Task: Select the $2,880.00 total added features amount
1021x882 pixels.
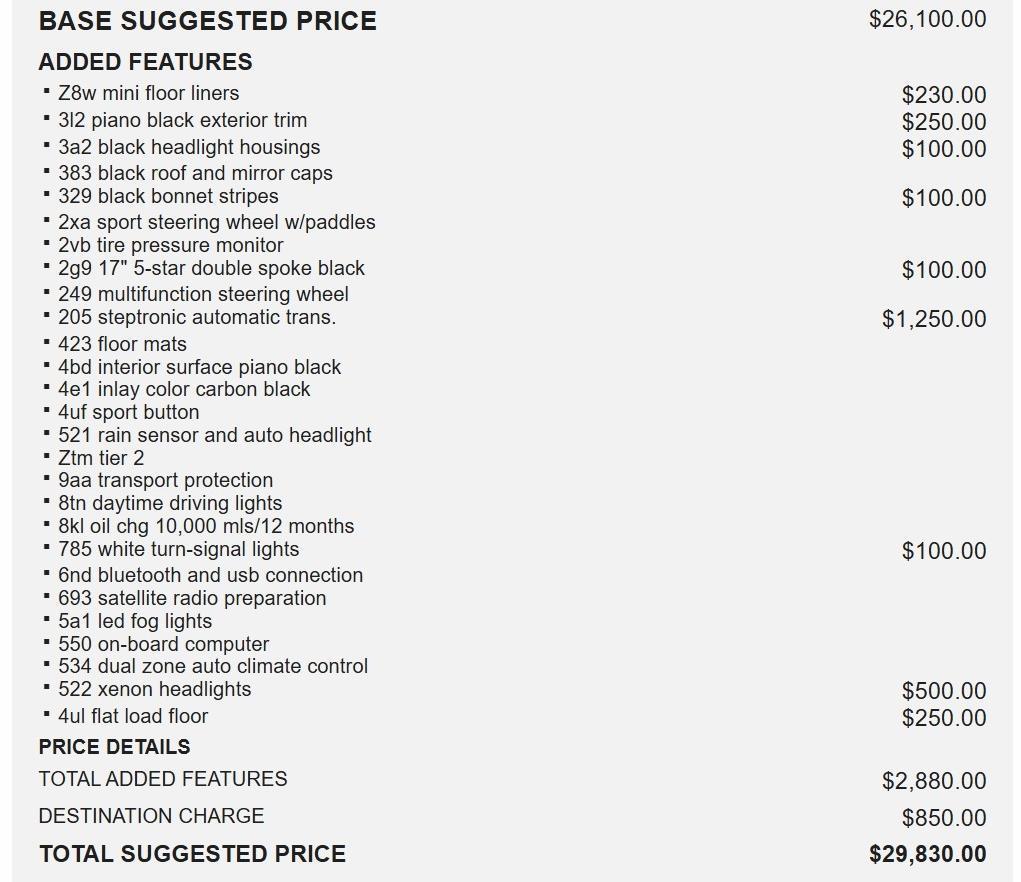Action: (x=933, y=781)
